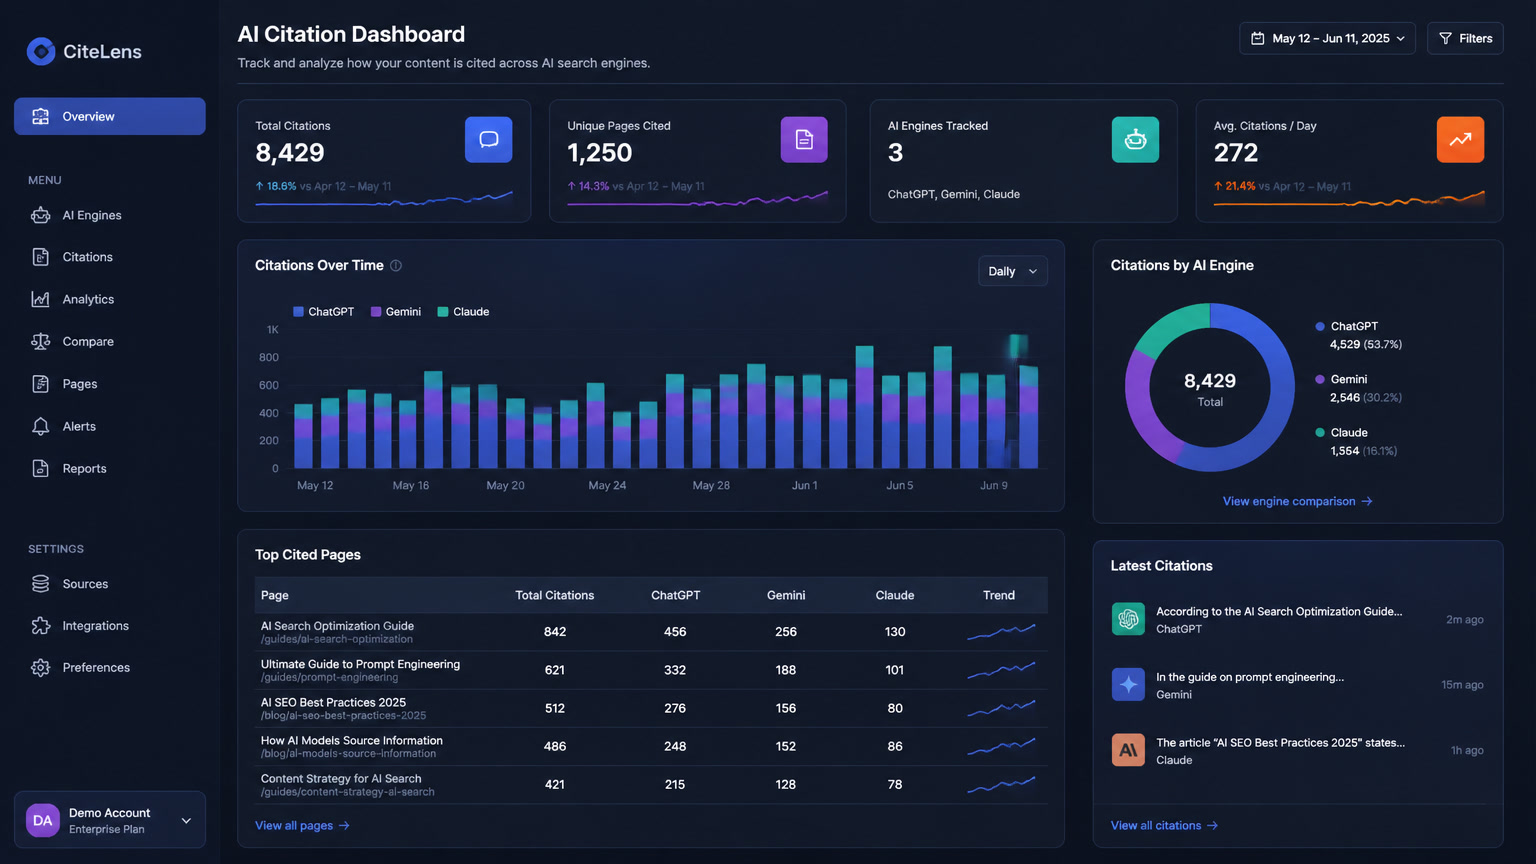The width and height of the screenshot is (1536, 864).
Task: Open citation 'The article AI SEO Best Practices 2025 states...'
Action: point(1297,750)
